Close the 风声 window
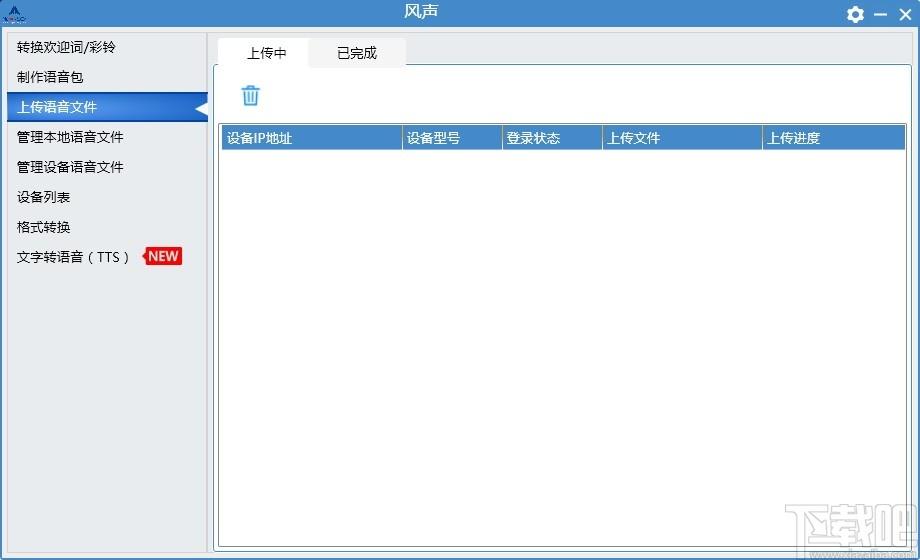Screen dimensions: 920x560 click(x=905, y=14)
